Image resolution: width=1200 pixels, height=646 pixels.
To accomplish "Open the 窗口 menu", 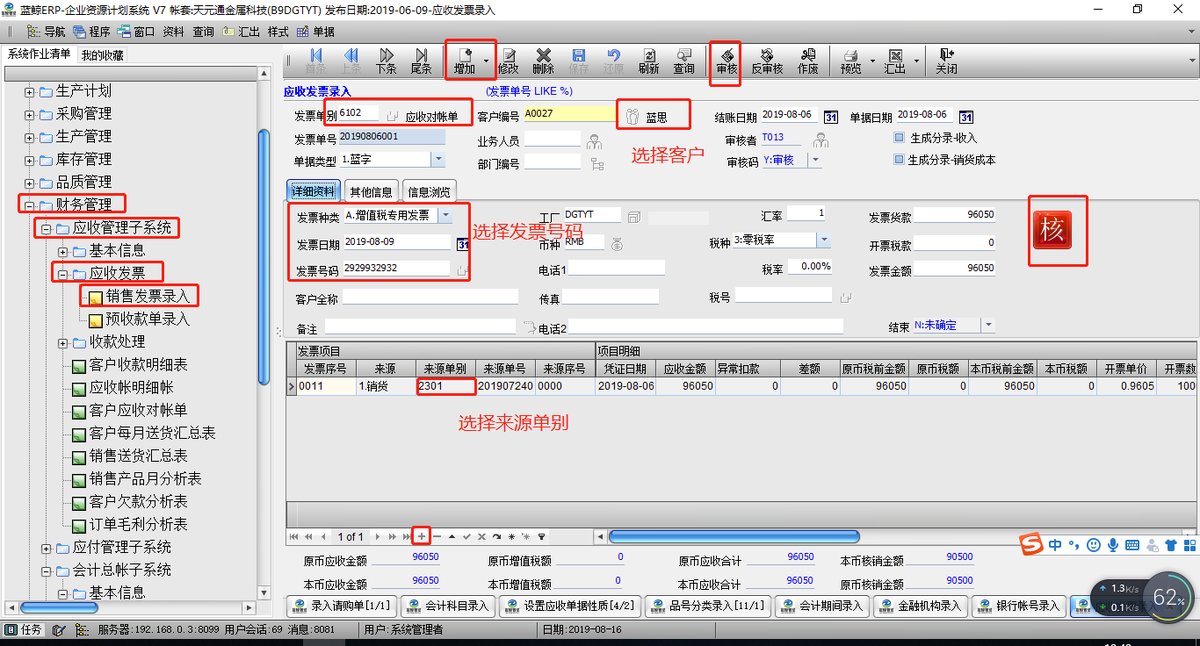I will tap(136, 32).
